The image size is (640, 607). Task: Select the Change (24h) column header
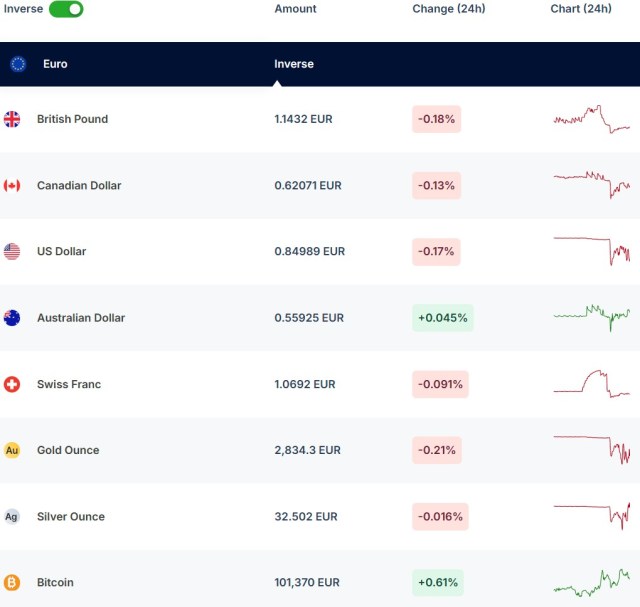coord(448,9)
